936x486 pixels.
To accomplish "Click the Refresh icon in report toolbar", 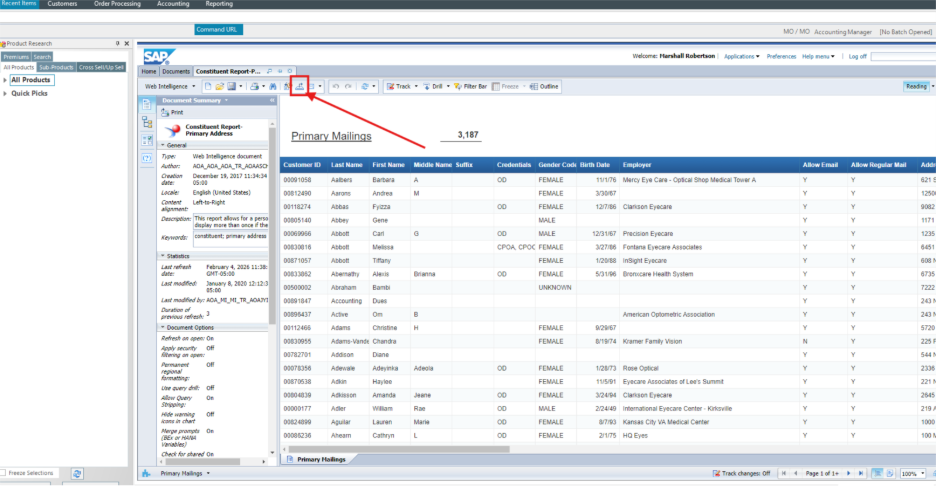I will 365,87.
